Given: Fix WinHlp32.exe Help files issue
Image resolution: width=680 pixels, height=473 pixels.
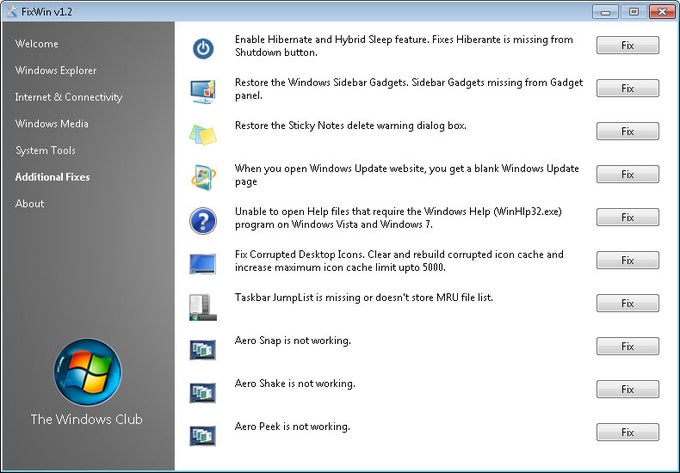Looking at the screenshot, I should [628, 217].
